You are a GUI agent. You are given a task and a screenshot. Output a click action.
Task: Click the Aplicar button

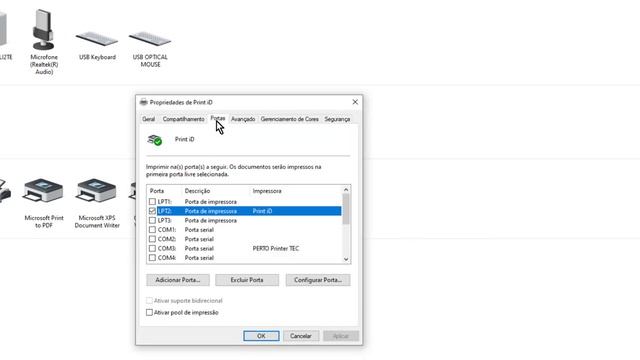coord(341,336)
